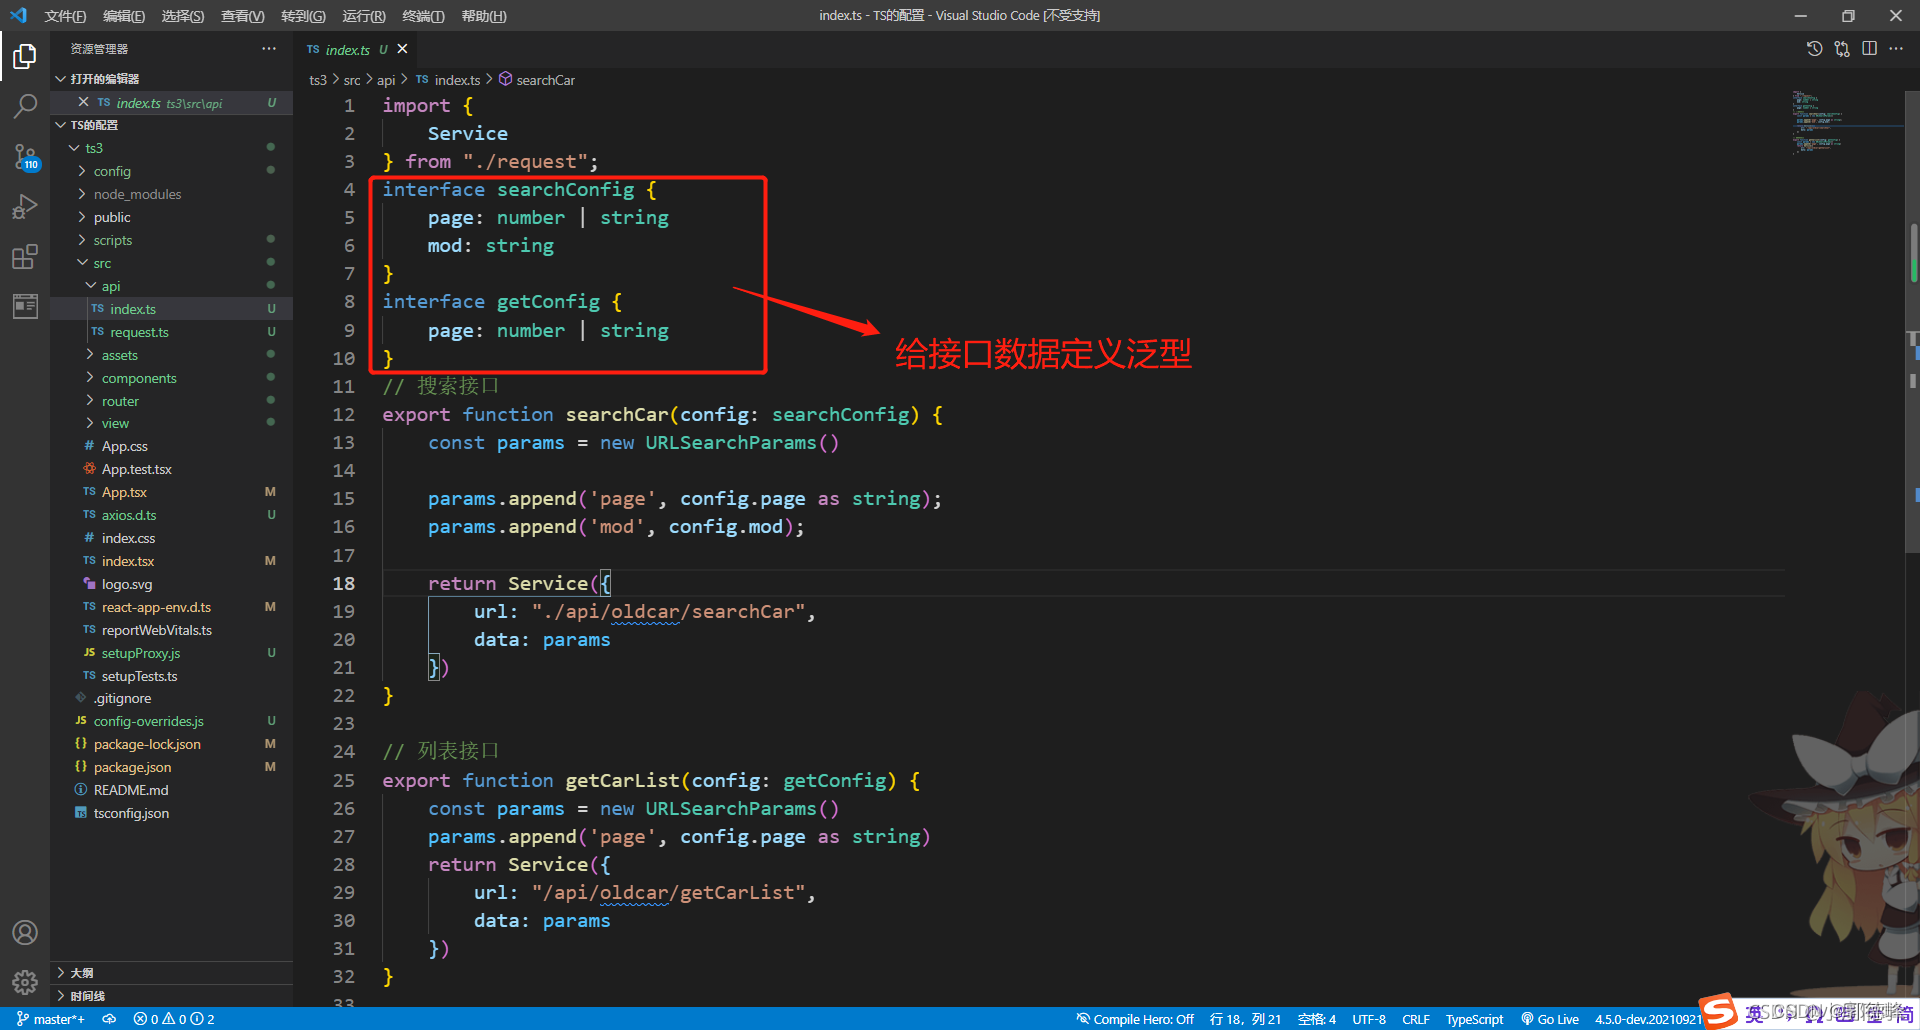The height and width of the screenshot is (1030, 1920).
Task: Click line 18 column 21 cursor position
Action: [1245, 1019]
